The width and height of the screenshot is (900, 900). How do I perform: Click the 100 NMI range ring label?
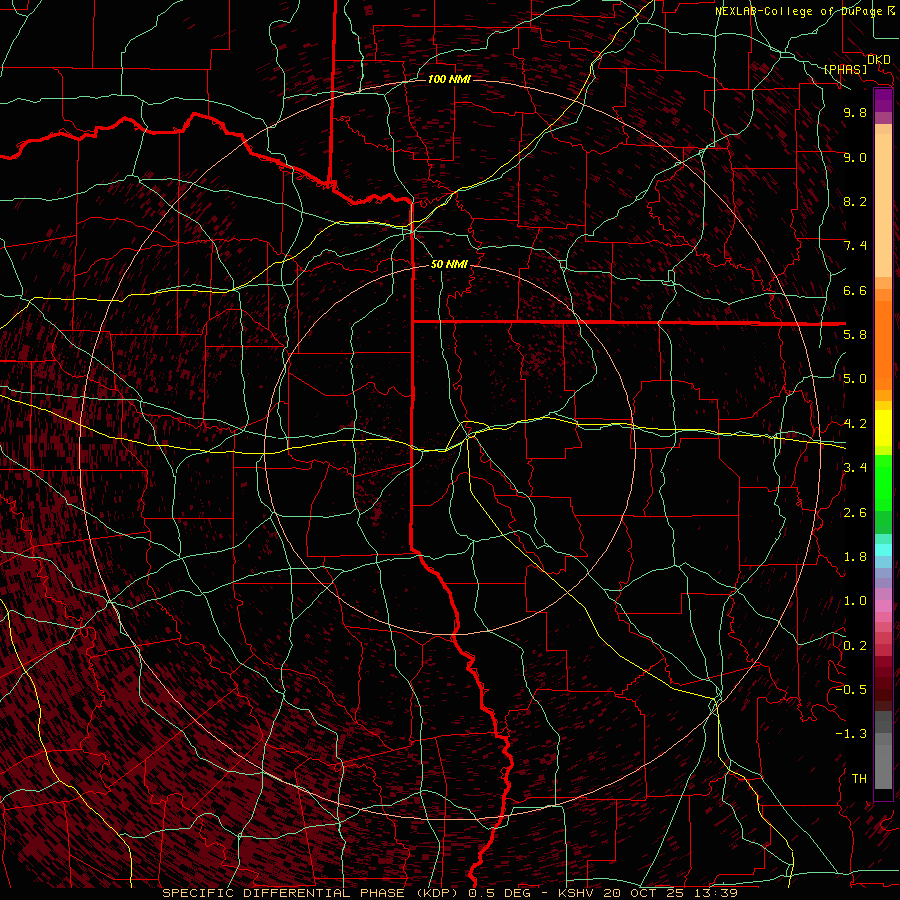coord(449,79)
